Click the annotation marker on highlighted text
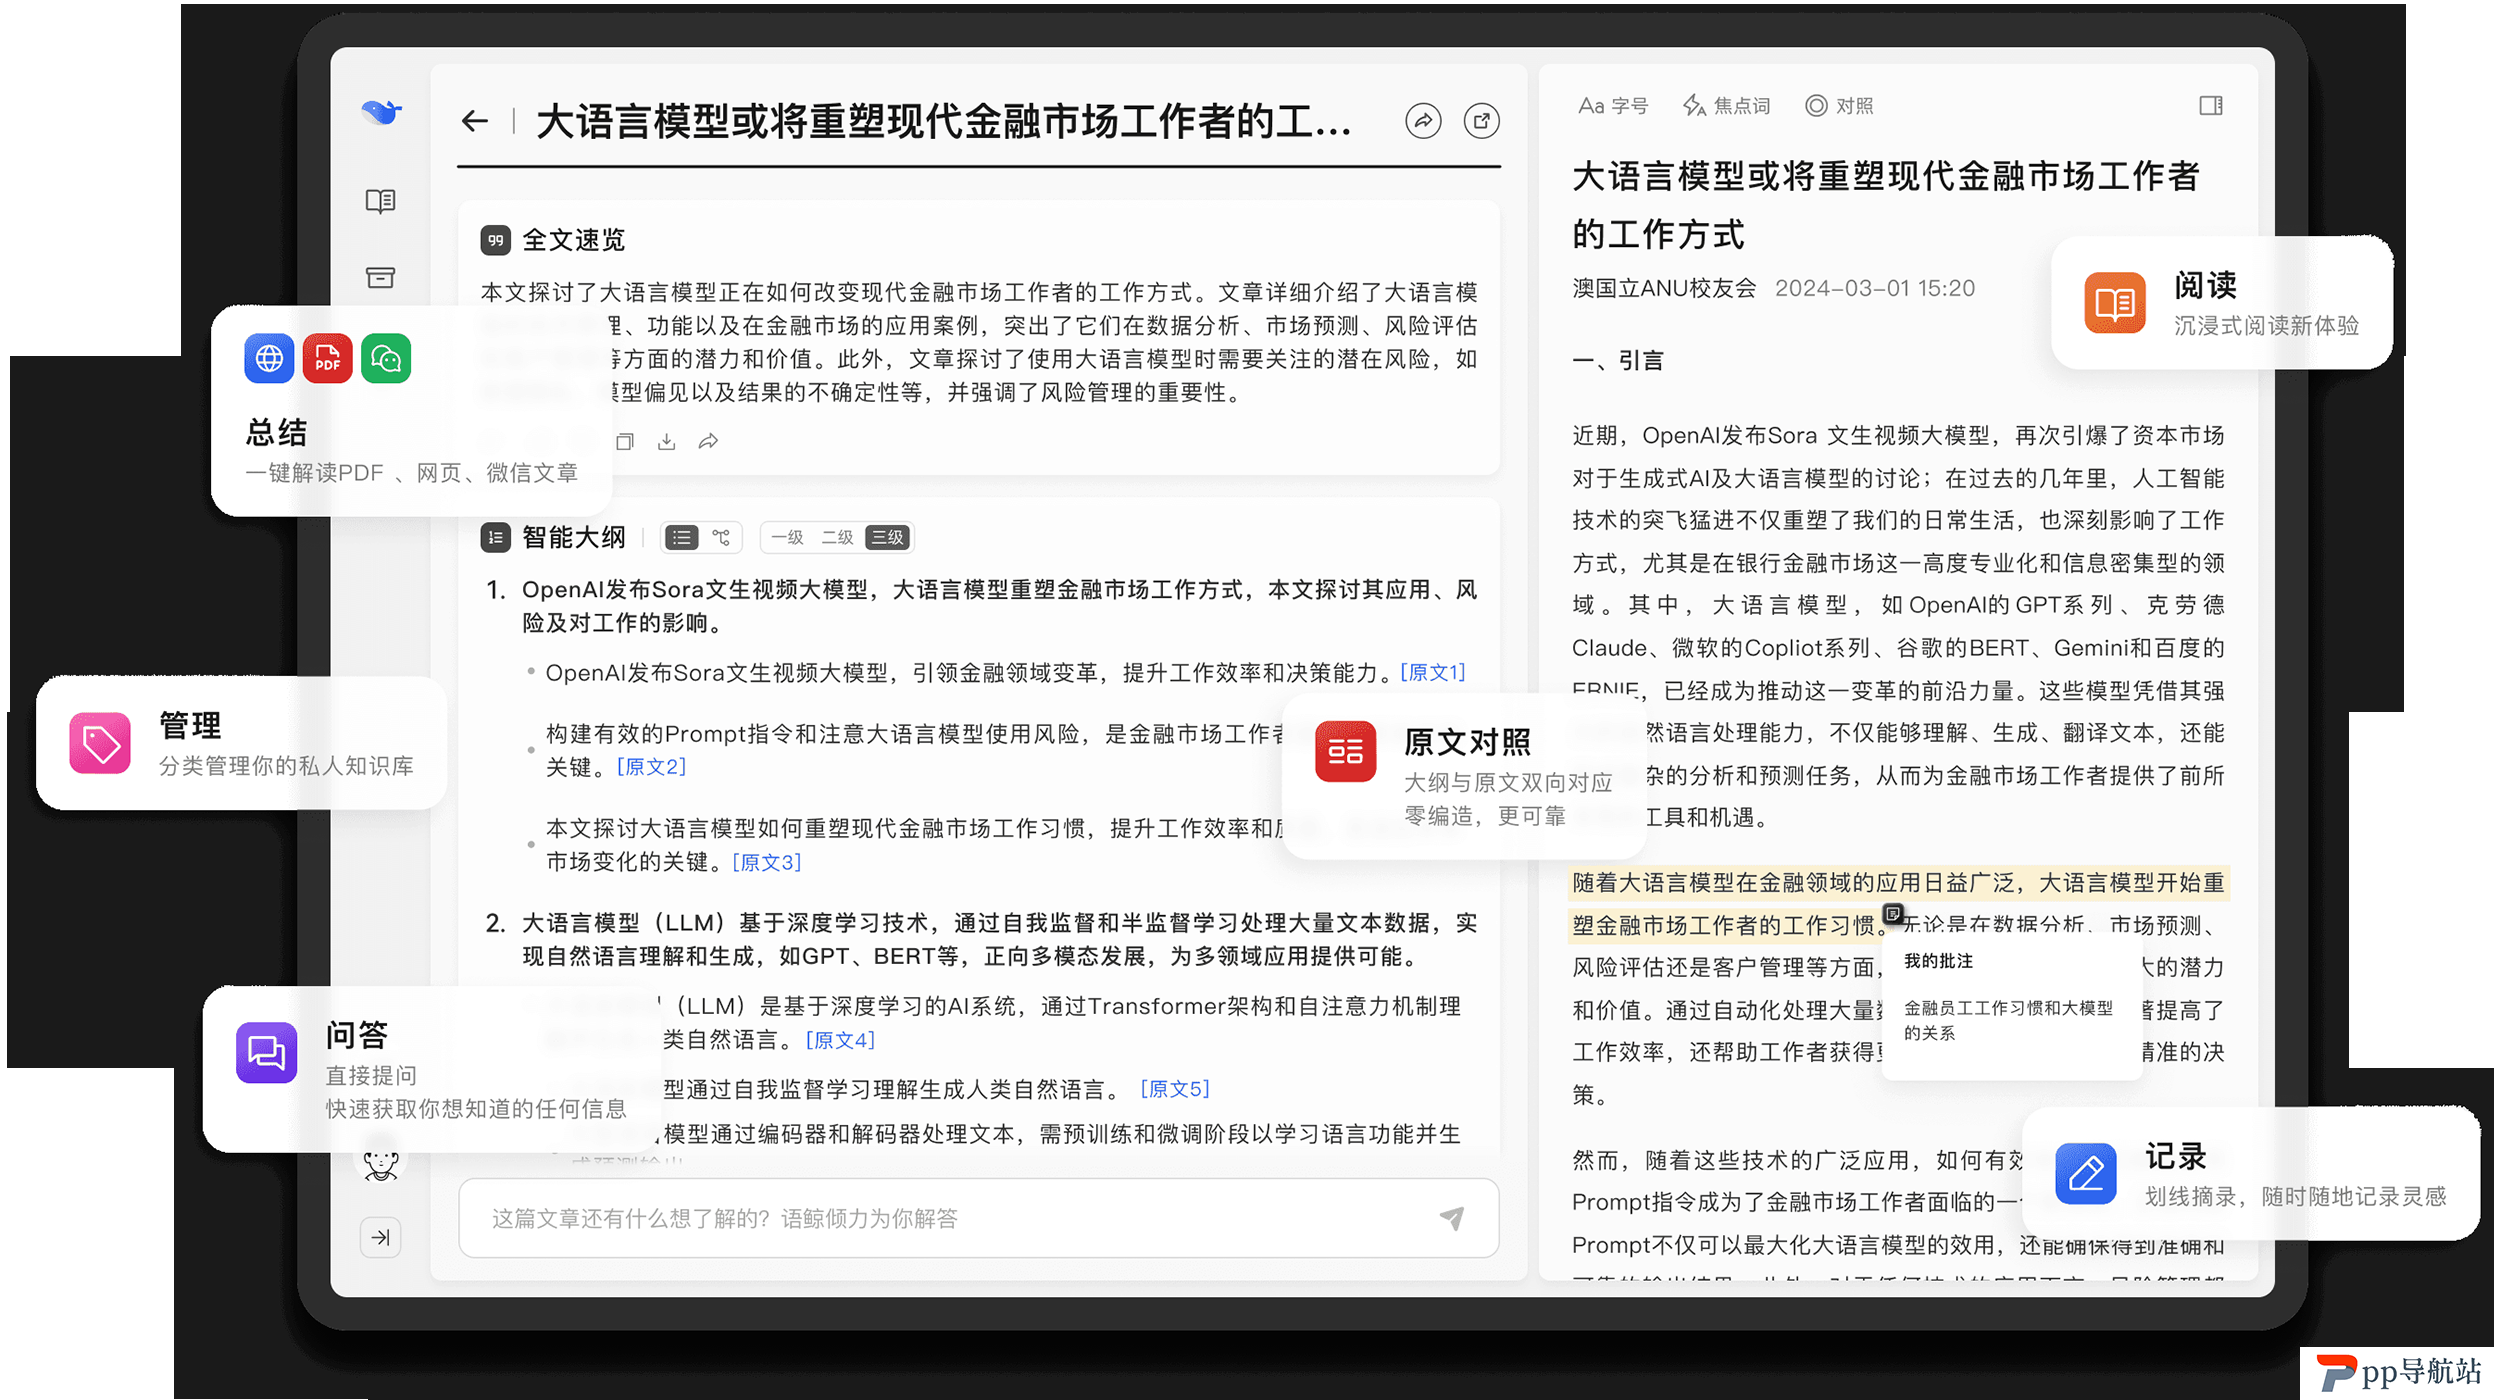The height and width of the screenshot is (1400, 2500). [x=1892, y=913]
